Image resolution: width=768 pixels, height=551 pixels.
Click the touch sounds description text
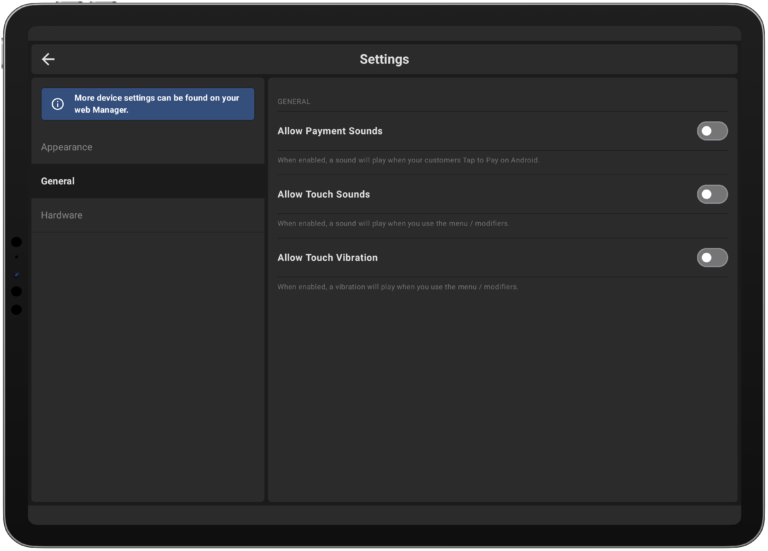point(393,223)
